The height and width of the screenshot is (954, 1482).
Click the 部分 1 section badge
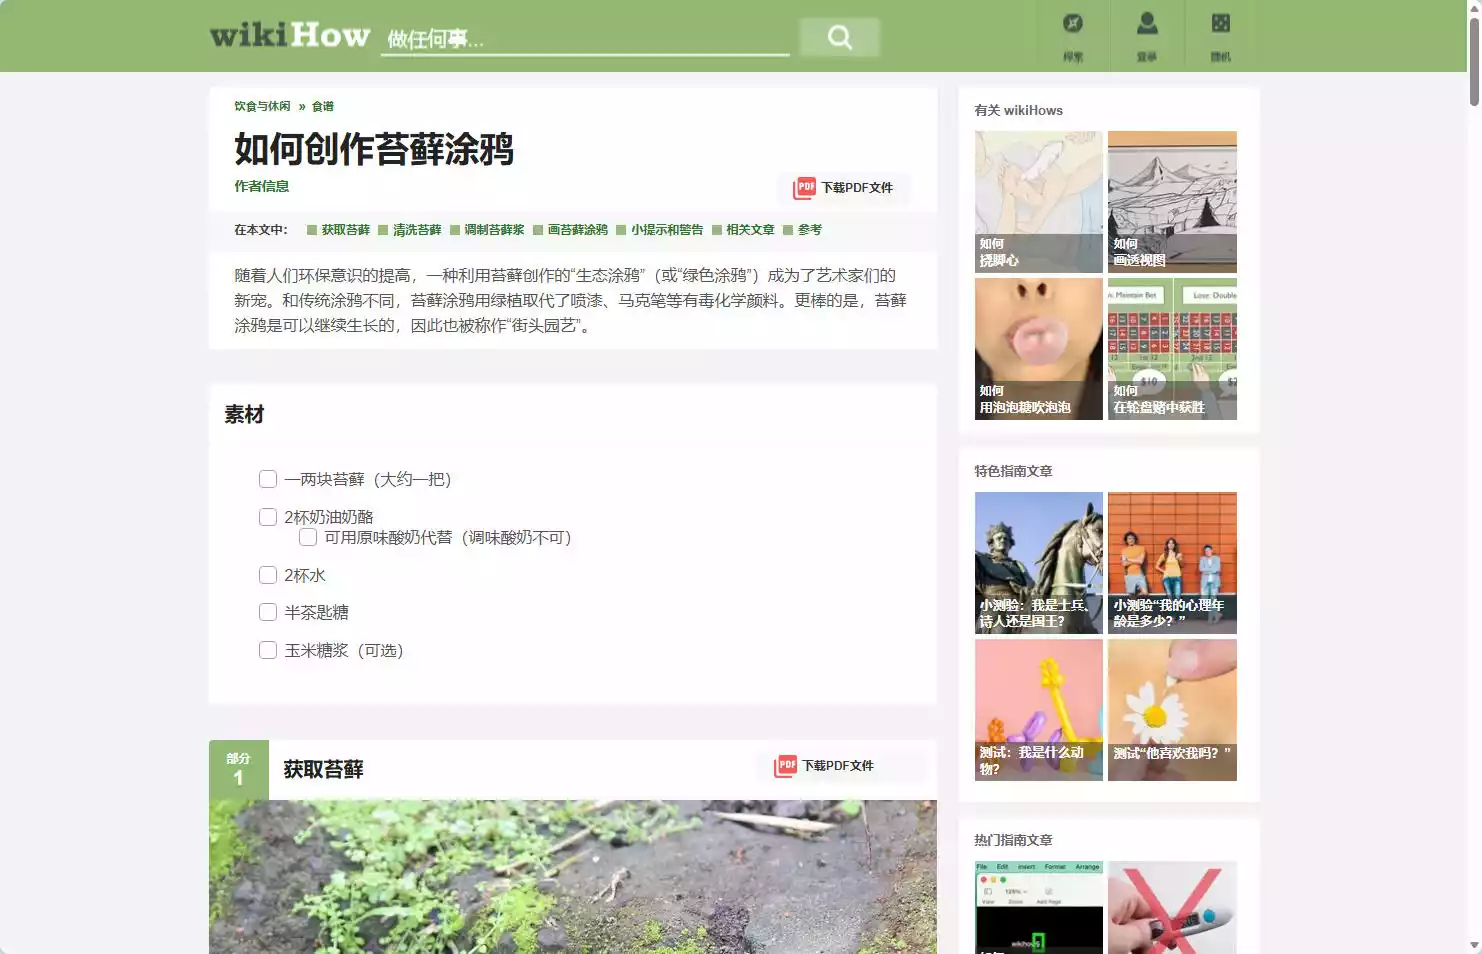click(x=238, y=770)
